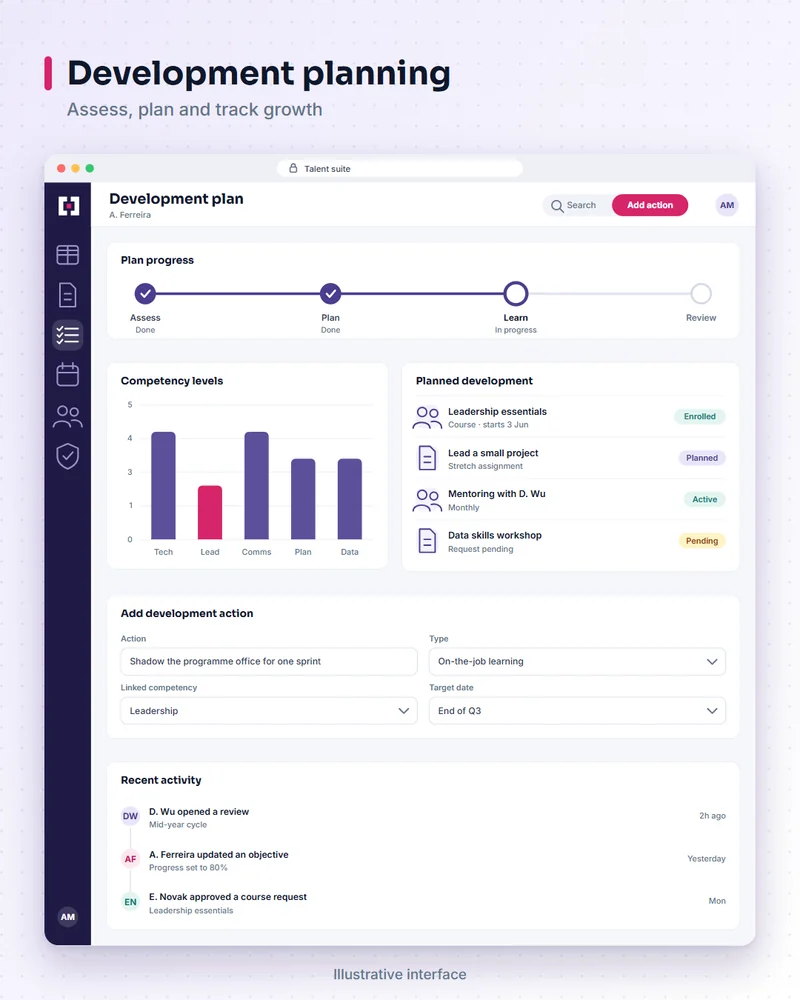This screenshot has height=1000, width=800.
Task: Open Lead a small project item
Action: point(493,453)
